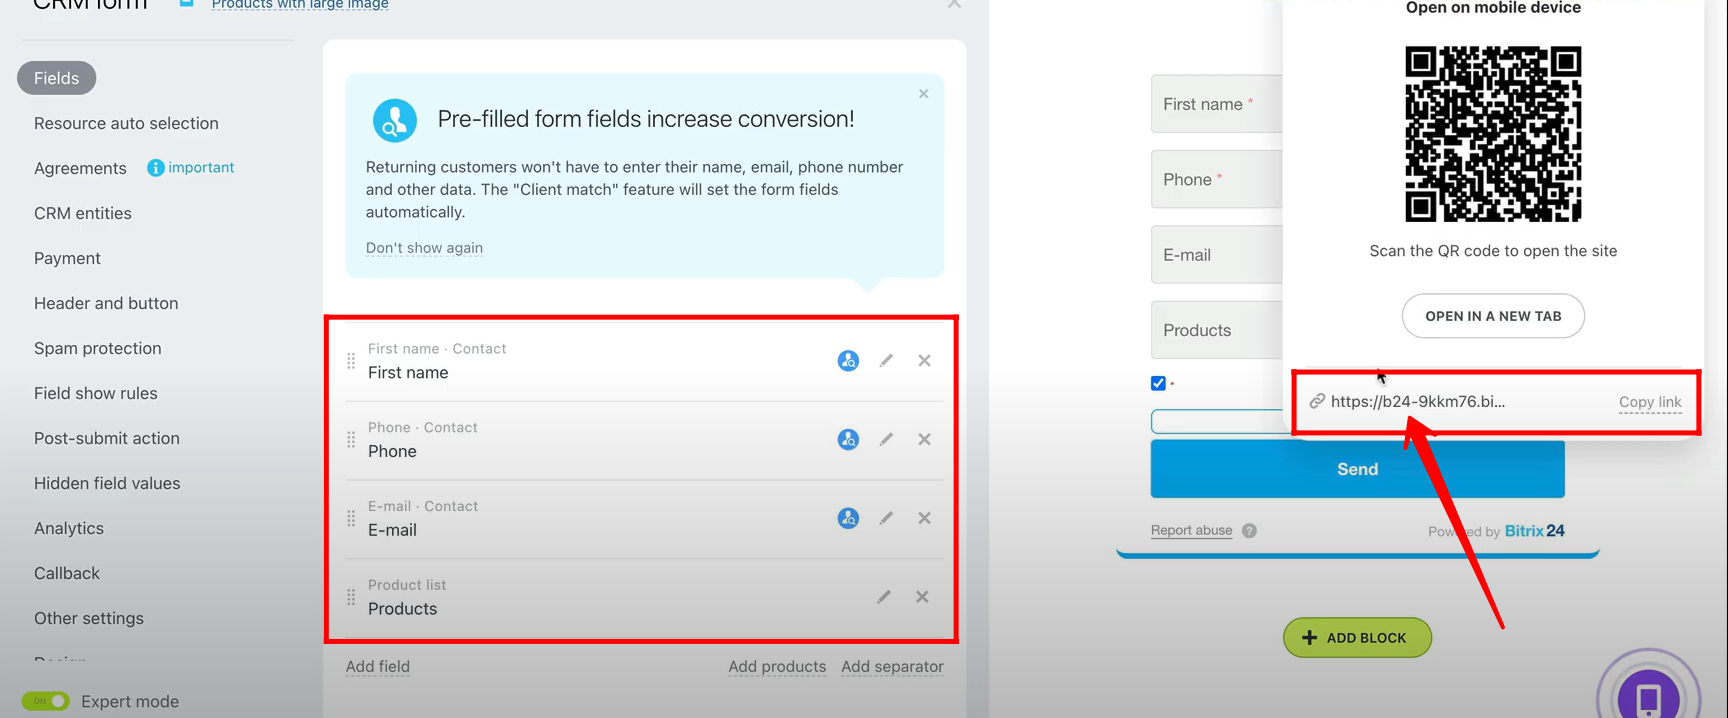Screen dimensions: 1728x718
Task: Click the Add field link
Action: [x=377, y=667]
